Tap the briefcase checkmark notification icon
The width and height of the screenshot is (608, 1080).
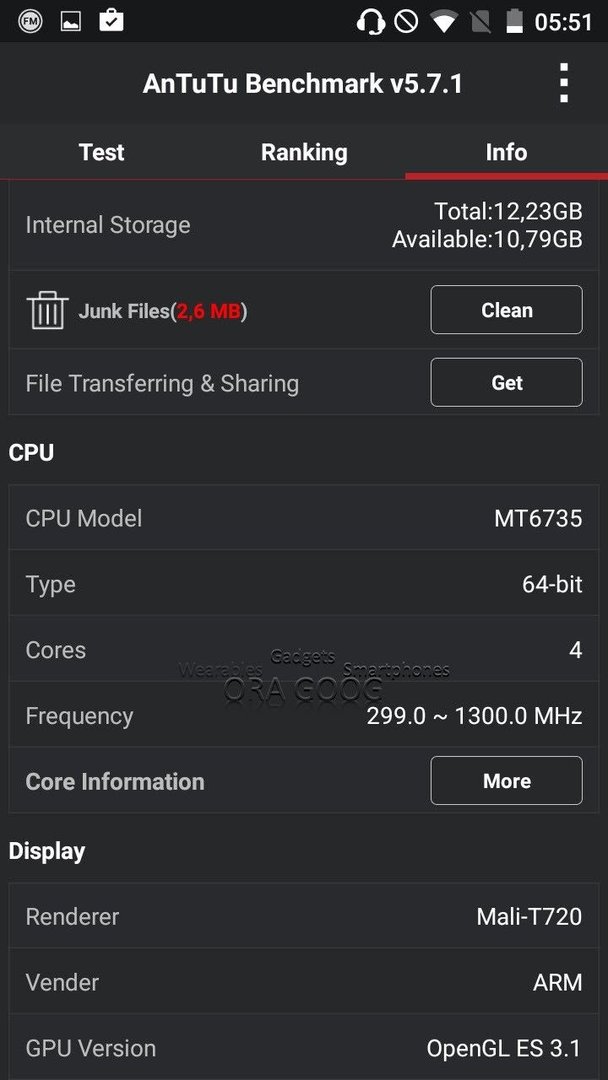click(112, 21)
